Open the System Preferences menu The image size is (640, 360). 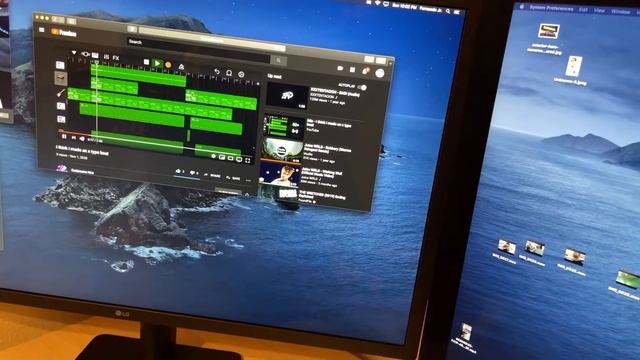click(x=551, y=8)
